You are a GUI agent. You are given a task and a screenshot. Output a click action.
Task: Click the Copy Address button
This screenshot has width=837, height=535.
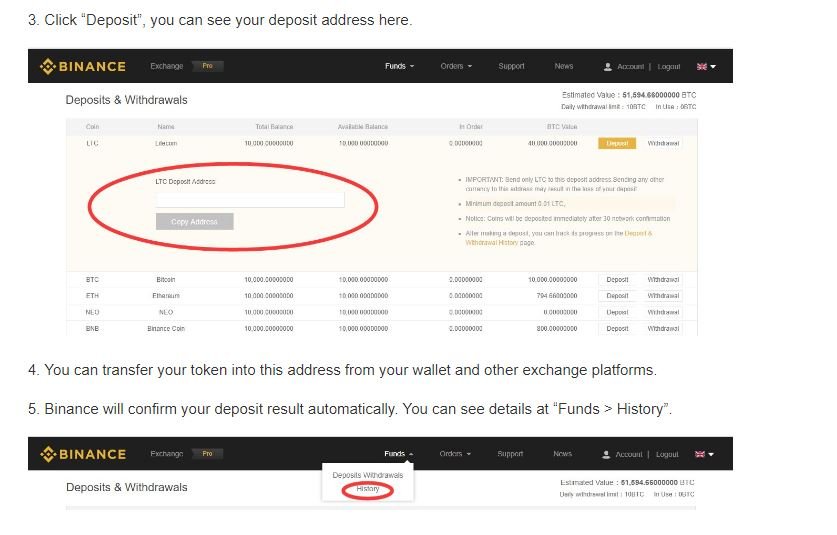point(194,222)
